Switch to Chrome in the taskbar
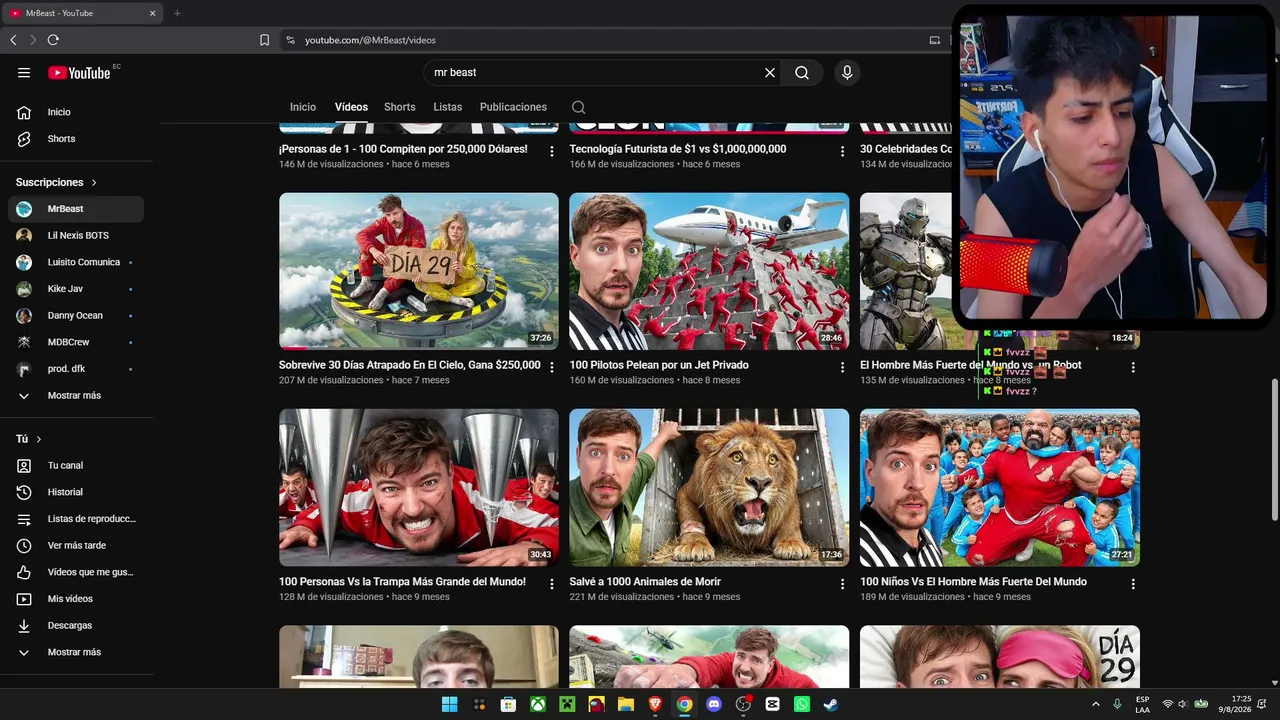This screenshot has width=1280, height=720. (x=684, y=704)
